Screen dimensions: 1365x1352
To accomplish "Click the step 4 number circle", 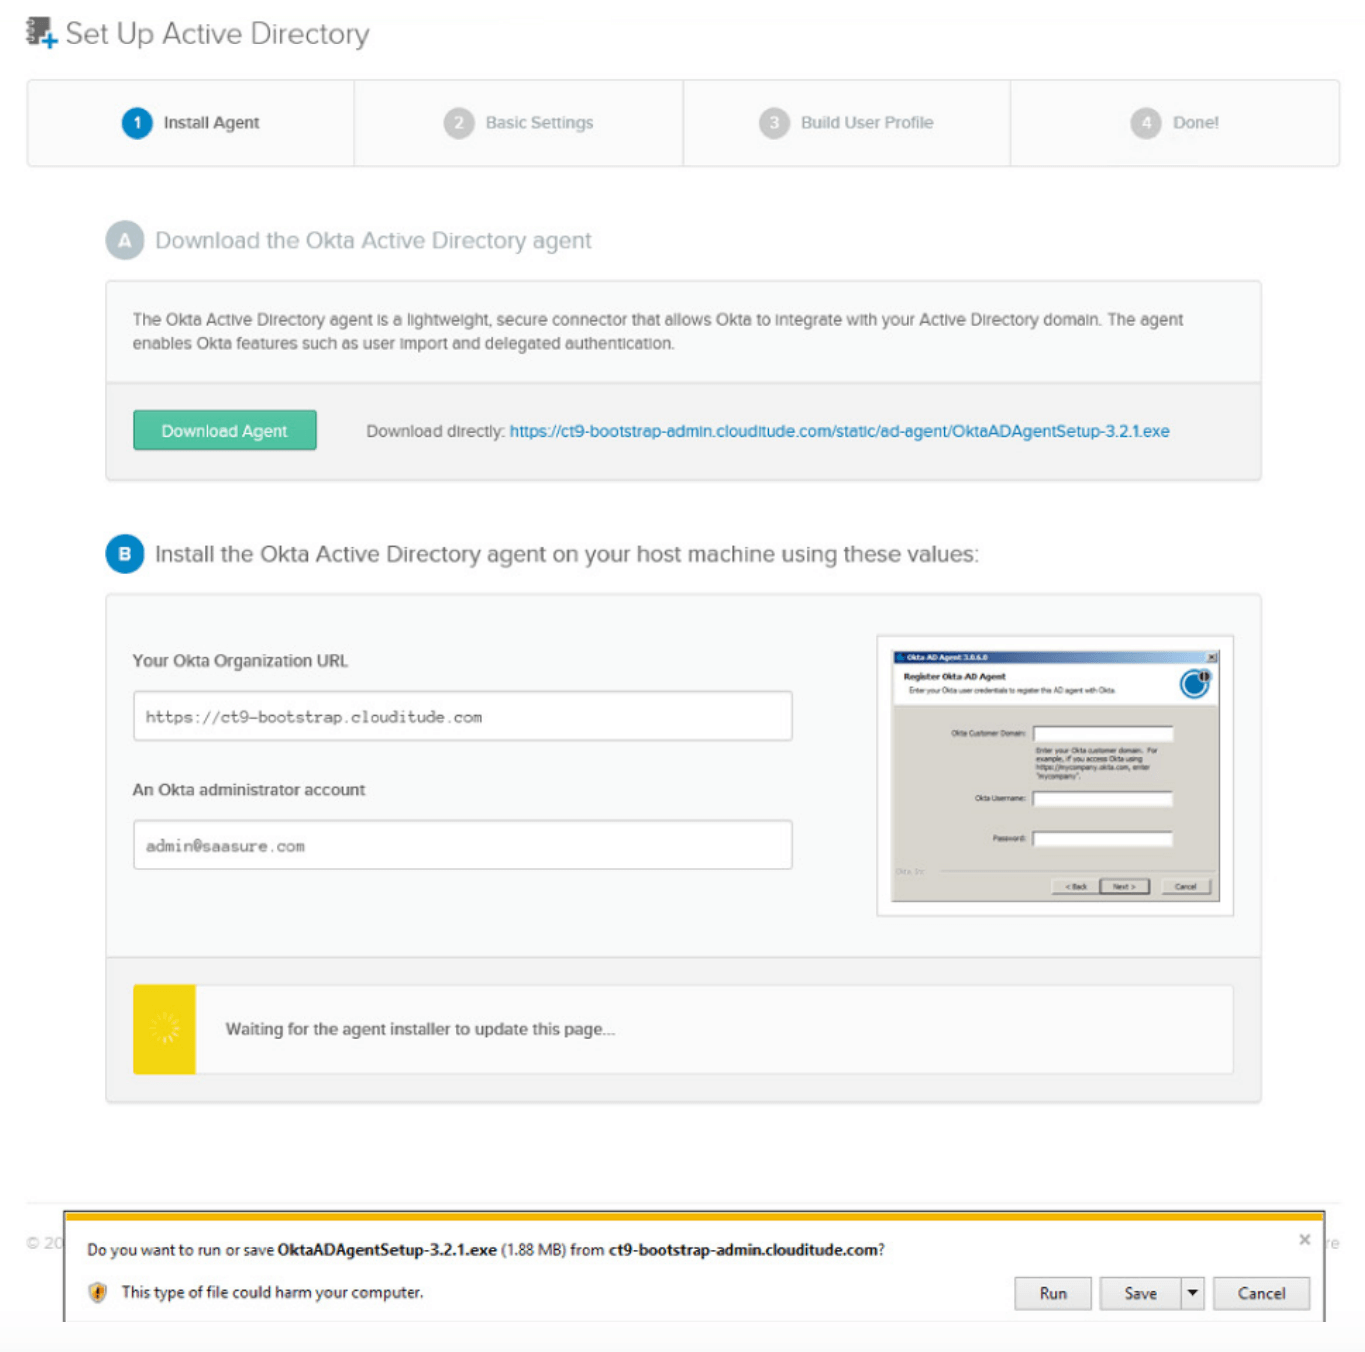I will click(1146, 123).
